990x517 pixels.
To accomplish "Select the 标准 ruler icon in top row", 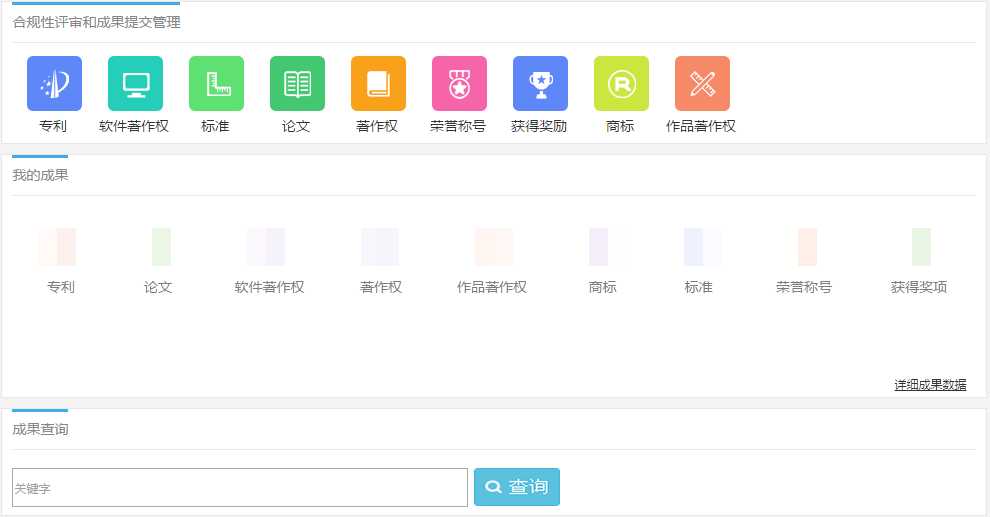I will 216,83.
